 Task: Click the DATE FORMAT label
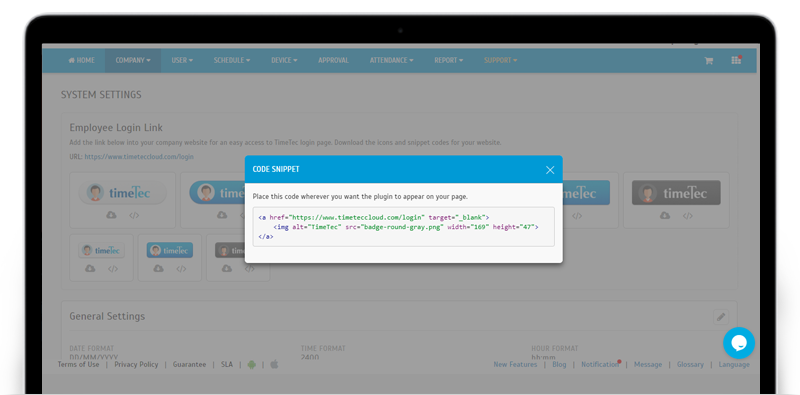click(x=92, y=349)
